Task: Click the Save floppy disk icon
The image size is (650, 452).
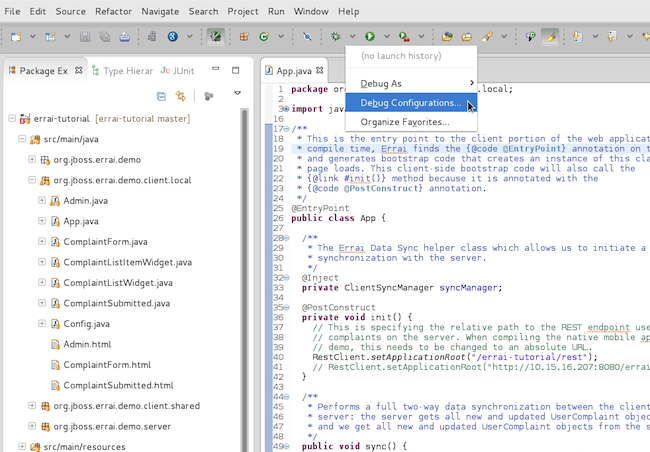Action: [85, 36]
